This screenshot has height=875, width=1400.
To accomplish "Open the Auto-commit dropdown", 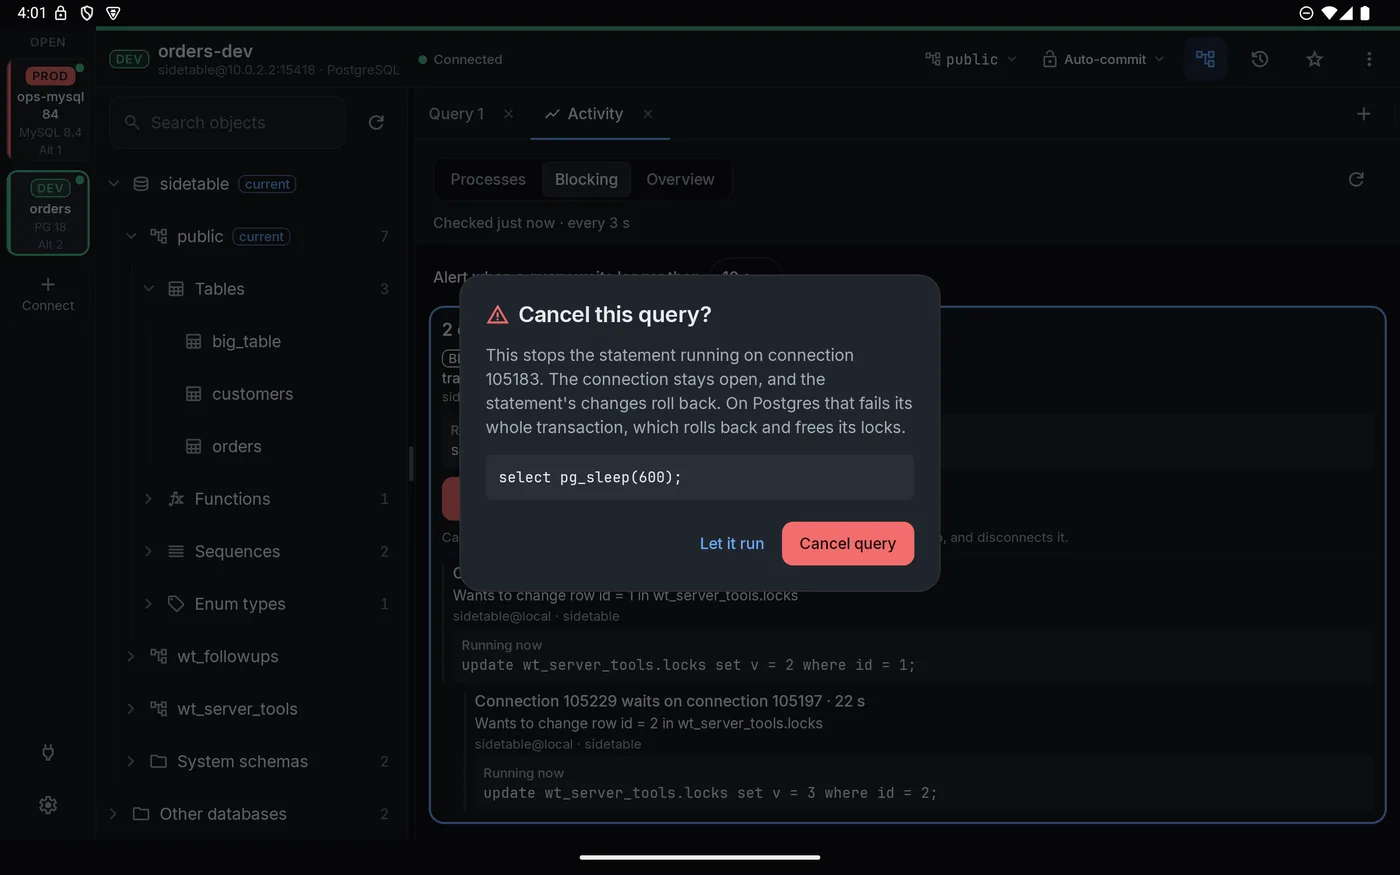I will pyautogui.click(x=1104, y=59).
